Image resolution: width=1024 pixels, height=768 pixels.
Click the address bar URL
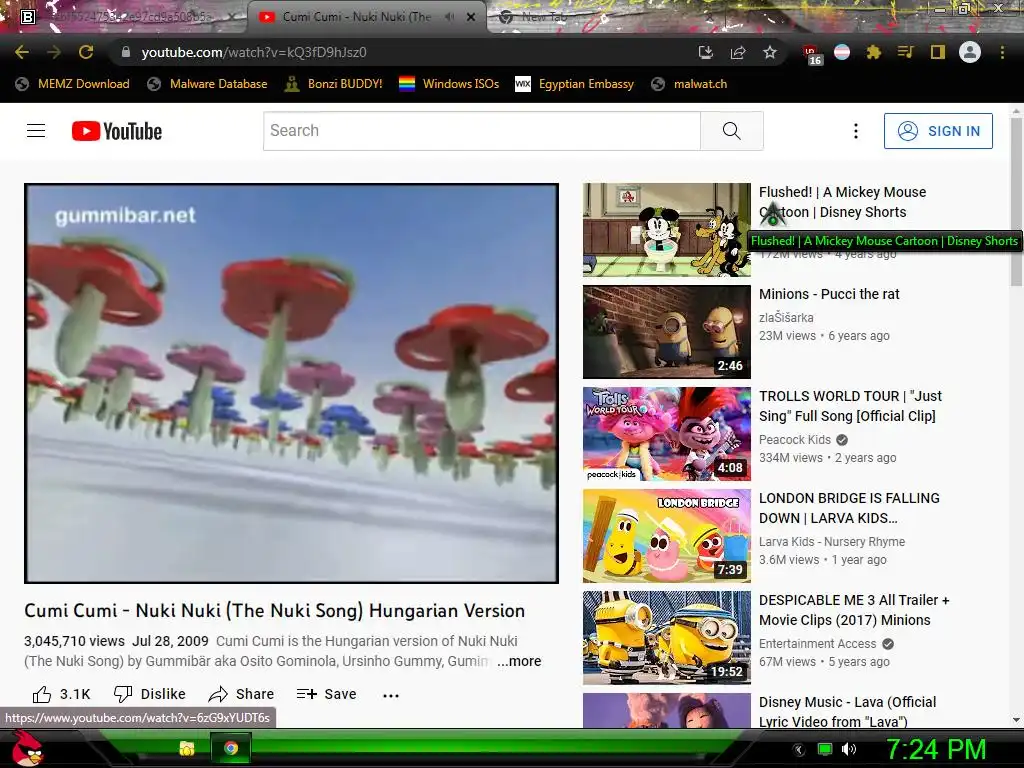(253, 52)
